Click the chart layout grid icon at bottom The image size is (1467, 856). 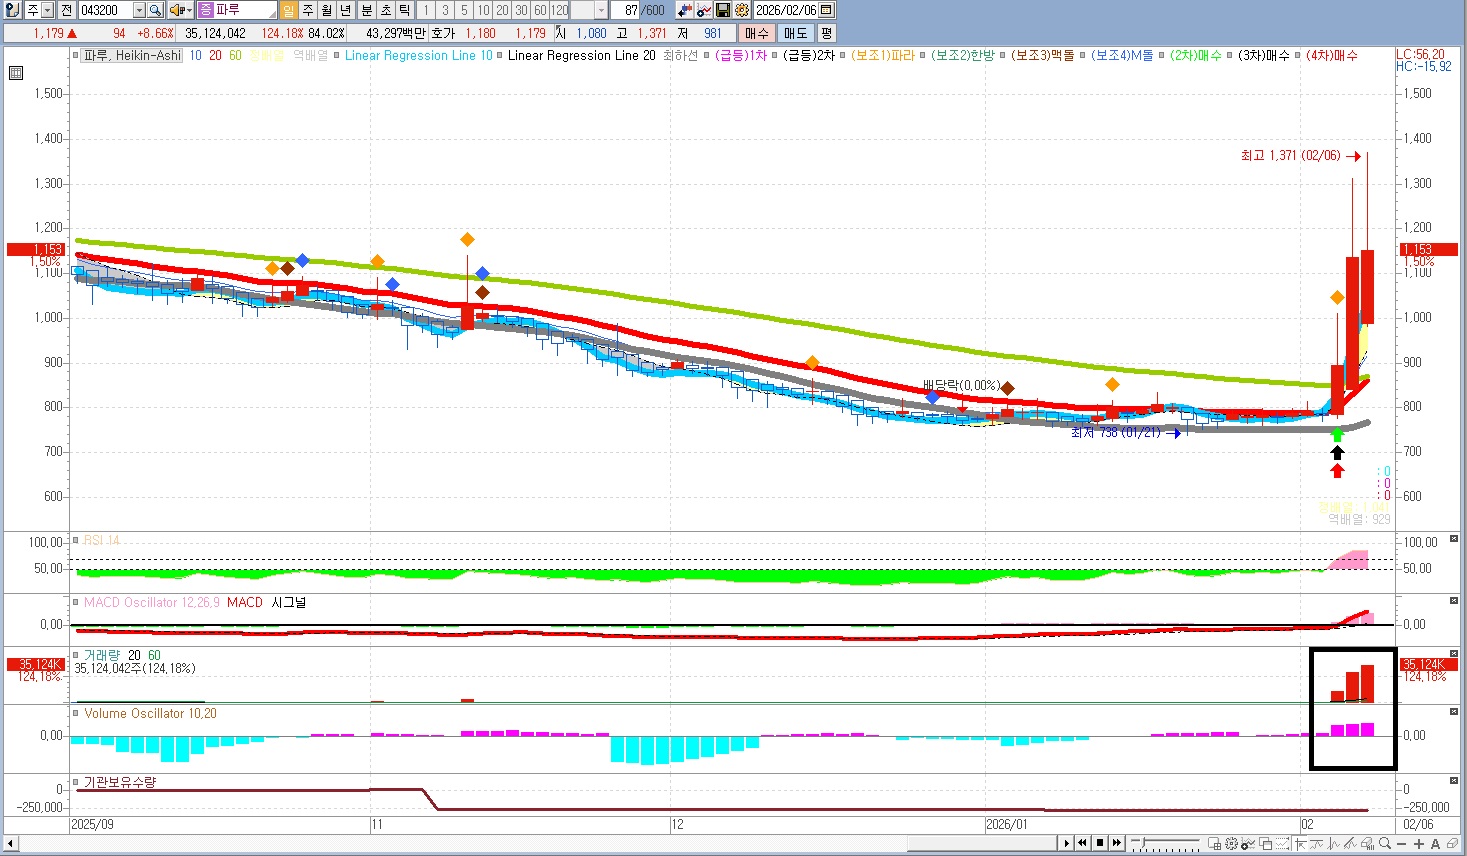(x=1214, y=843)
